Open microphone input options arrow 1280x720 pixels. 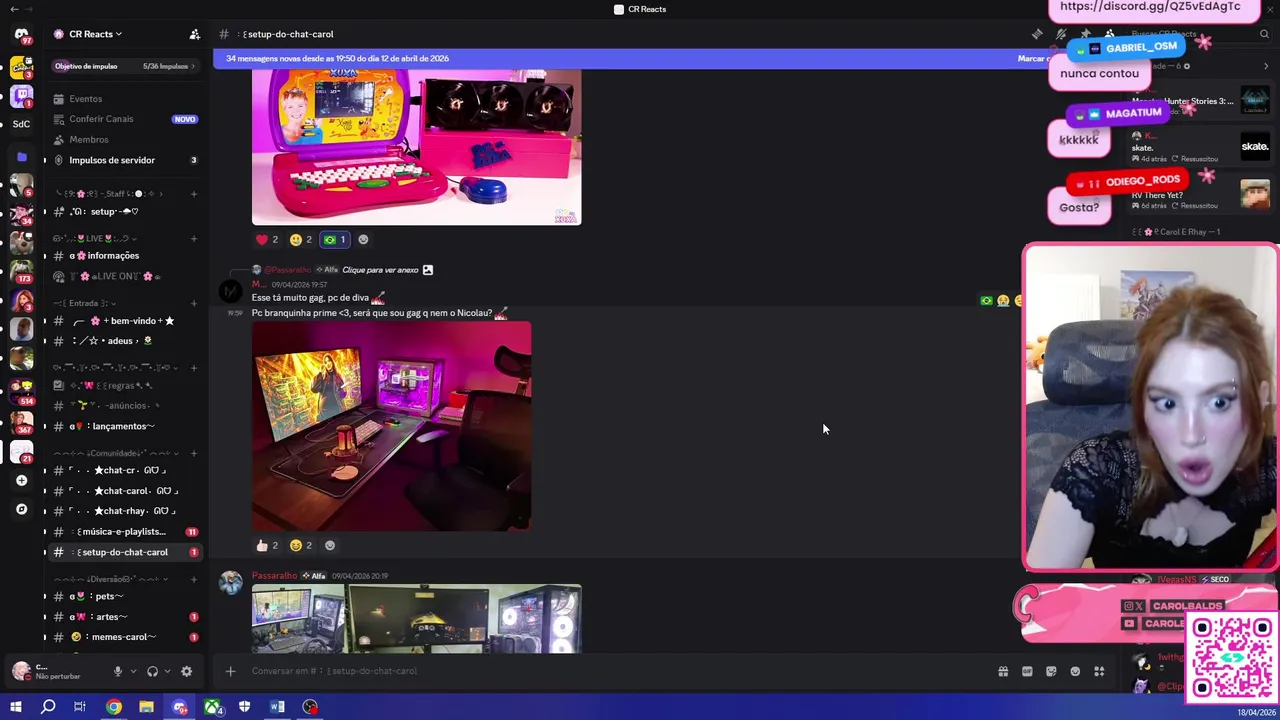point(133,671)
